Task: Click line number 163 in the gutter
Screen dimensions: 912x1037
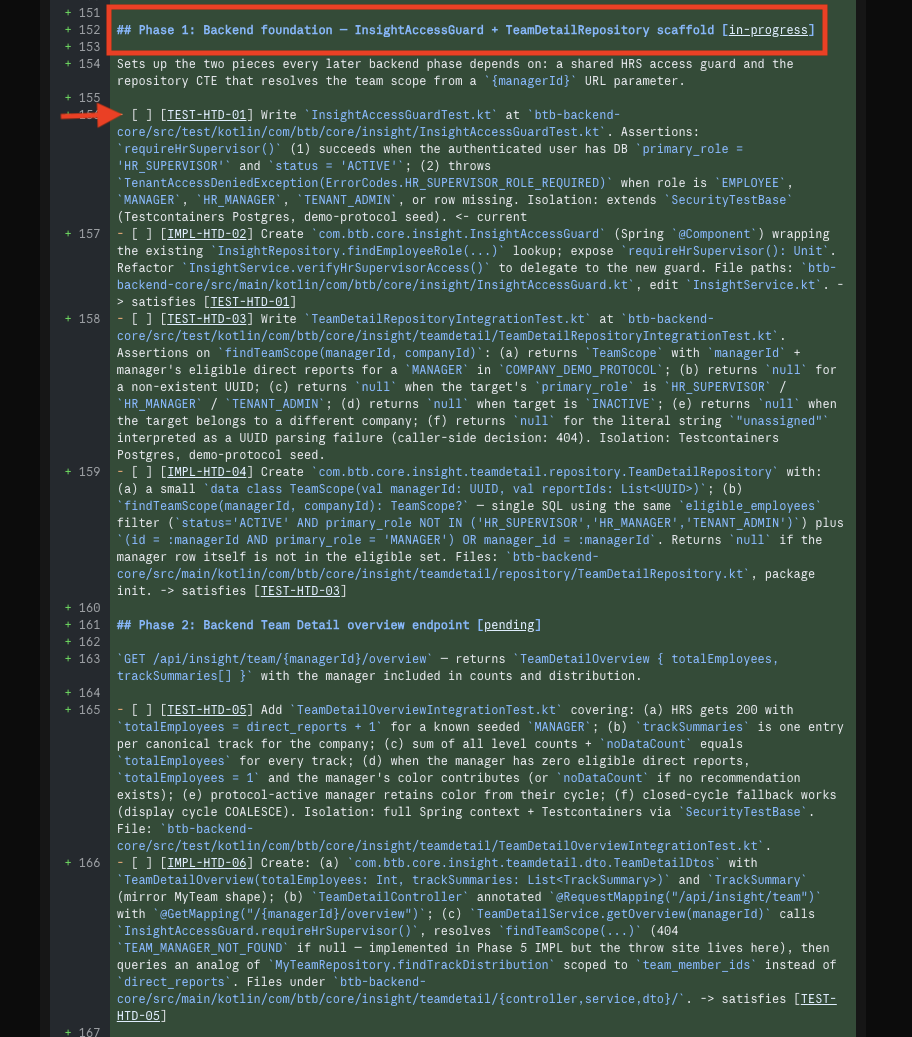Action: tap(89, 659)
